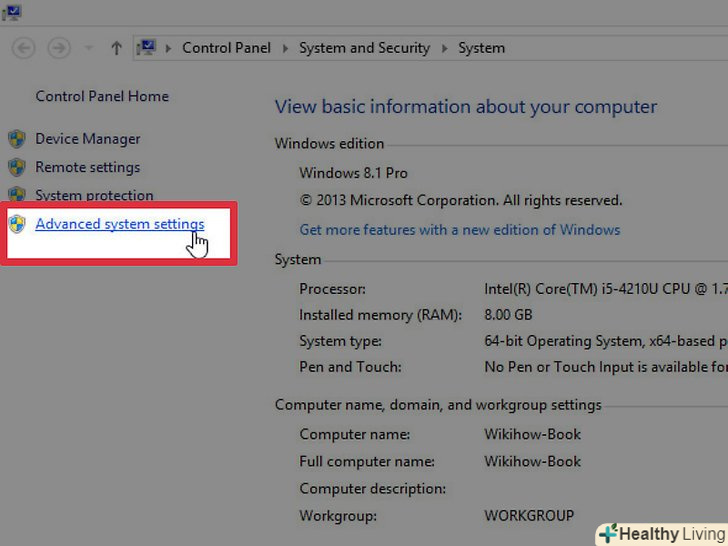Click the 2013 Microsoft Corporation copyright text
This screenshot has width=728, height=546.
(x=461, y=201)
